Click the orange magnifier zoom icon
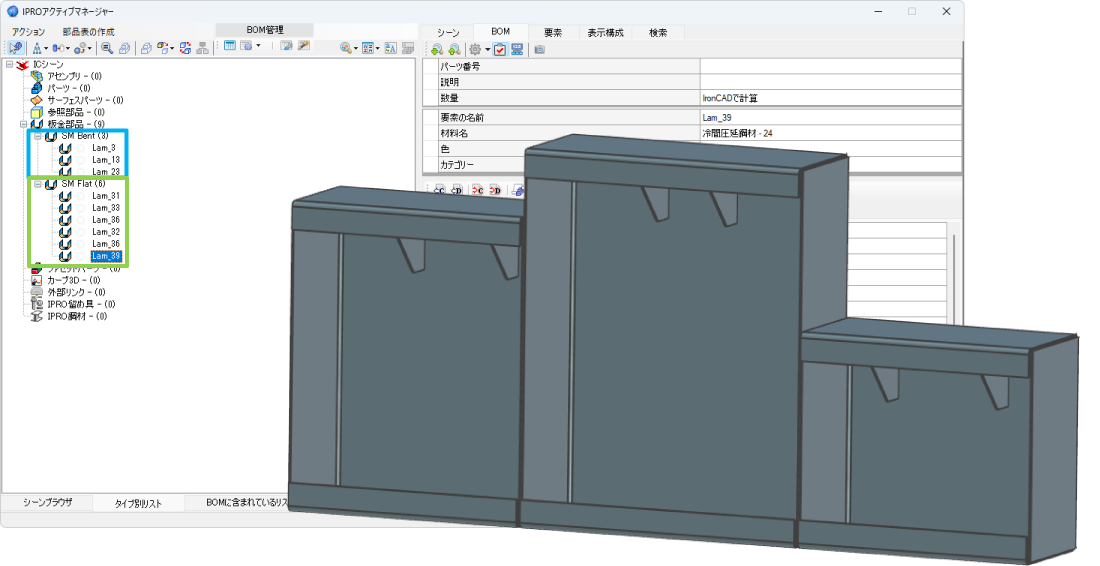1100x566 pixels. coord(345,48)
